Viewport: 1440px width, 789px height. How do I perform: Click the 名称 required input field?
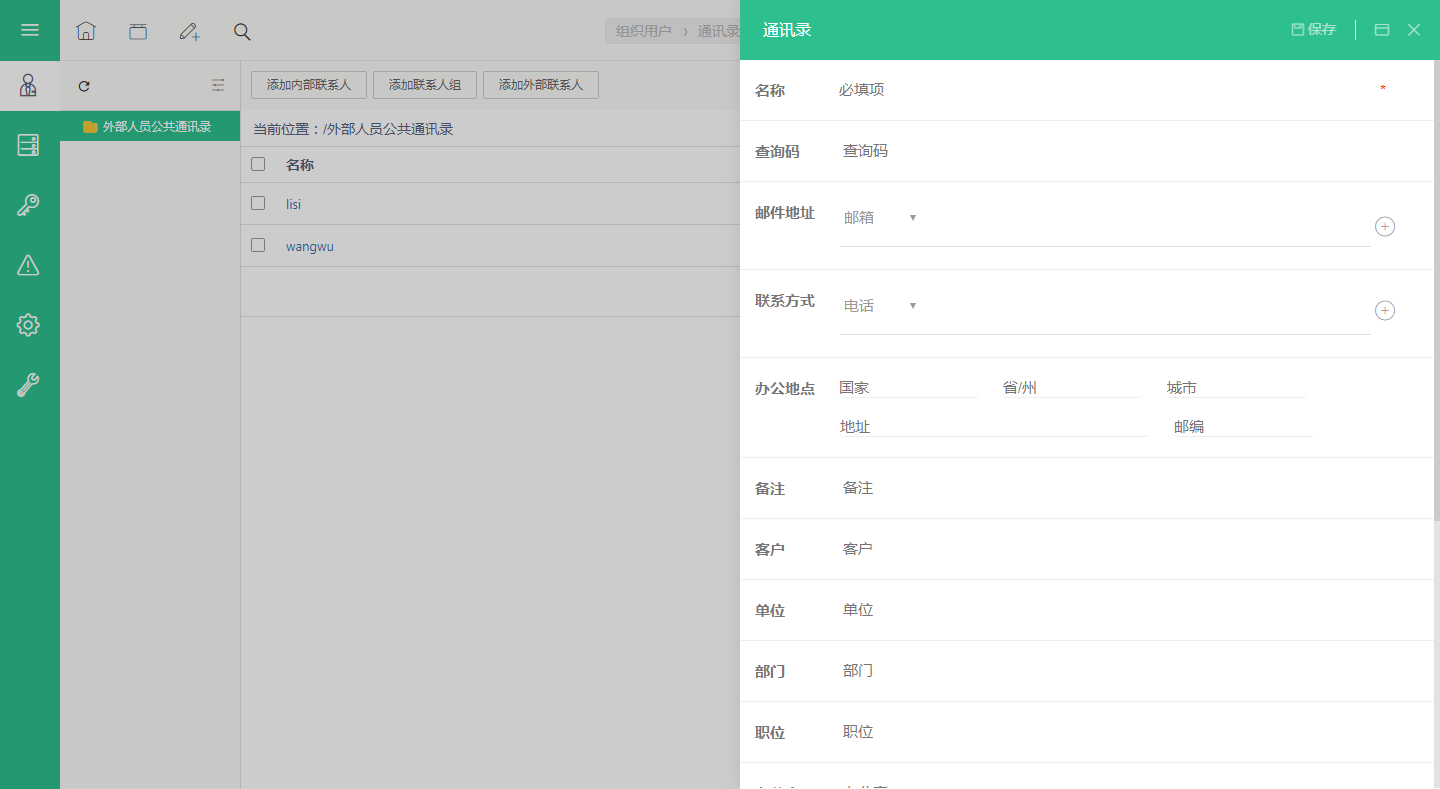(1105, 89)
